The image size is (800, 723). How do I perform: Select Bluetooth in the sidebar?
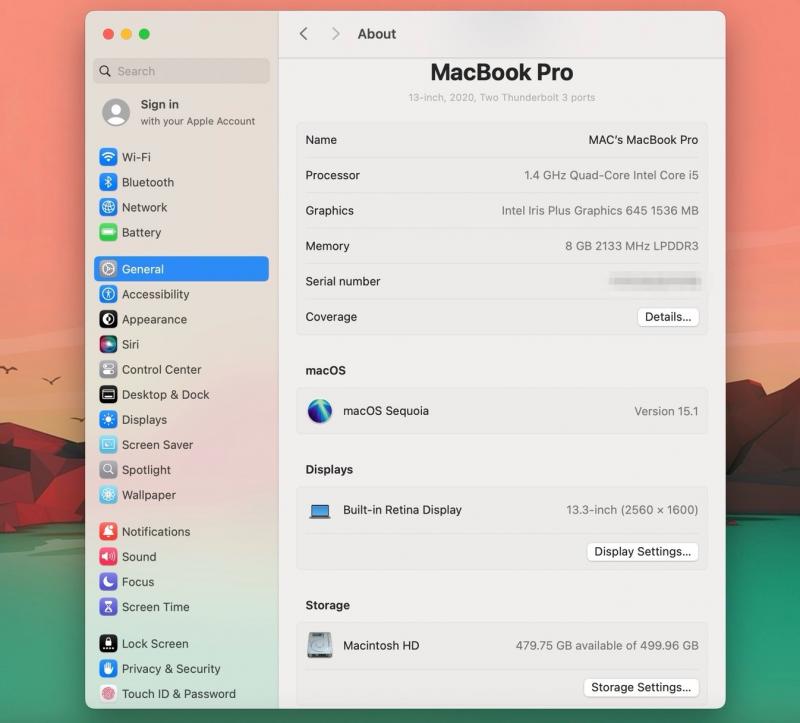182,182
